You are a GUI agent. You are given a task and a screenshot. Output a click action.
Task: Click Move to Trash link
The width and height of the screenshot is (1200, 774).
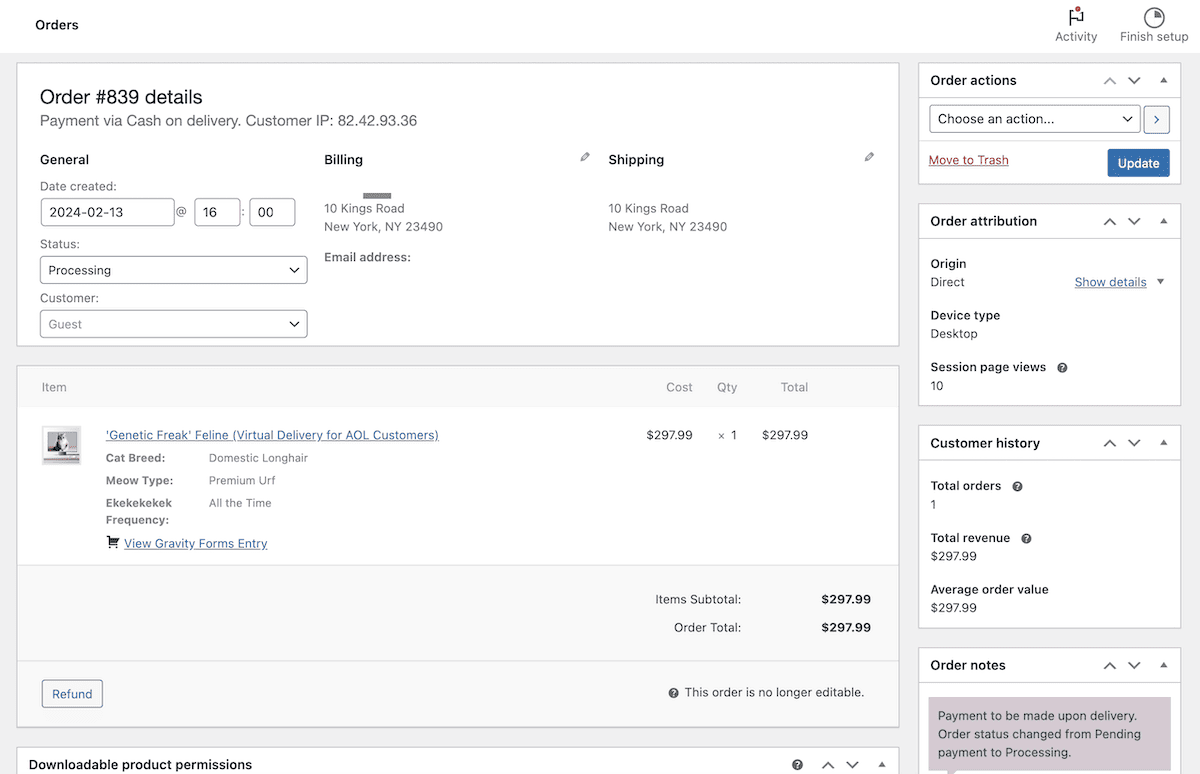[x=968, y=160]
